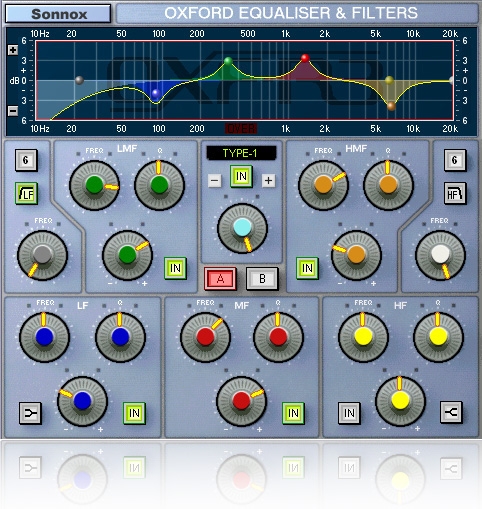Click the cyan master gain knob

[242, 229]
